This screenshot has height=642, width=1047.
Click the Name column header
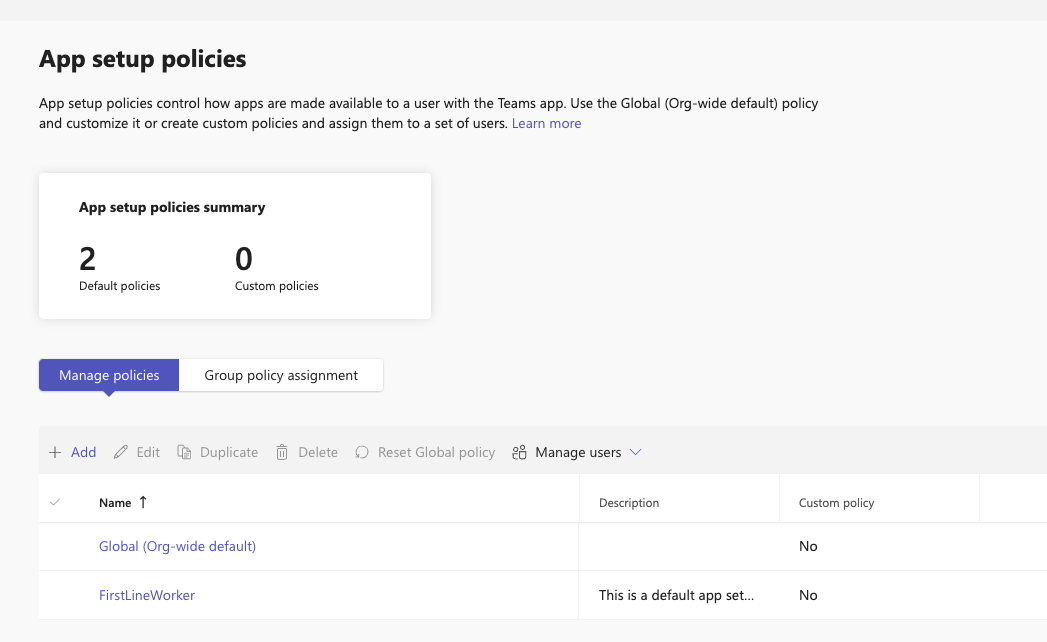[115, 503]
